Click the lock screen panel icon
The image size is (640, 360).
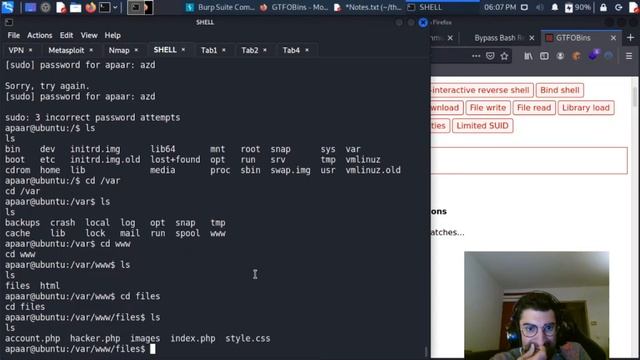(603, 7)
